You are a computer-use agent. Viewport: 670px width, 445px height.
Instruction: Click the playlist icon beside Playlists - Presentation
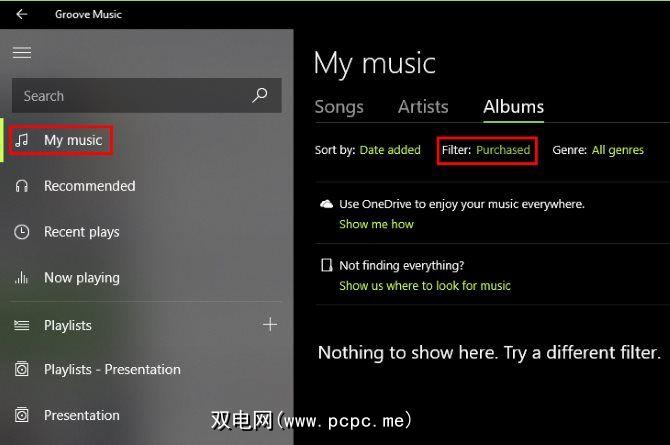(22, 369)
